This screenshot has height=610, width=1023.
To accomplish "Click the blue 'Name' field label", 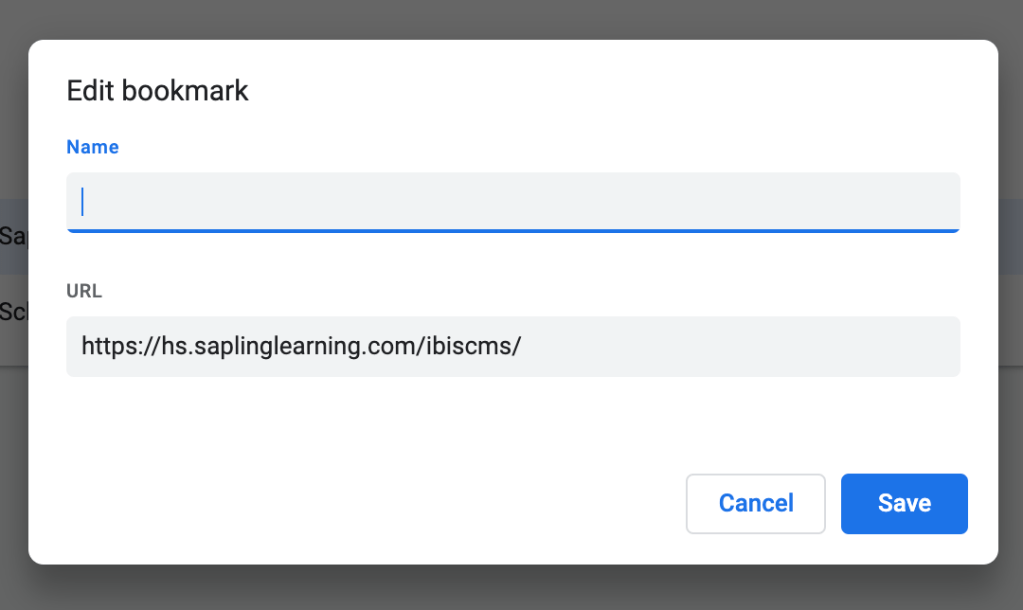I will (92, 147).
